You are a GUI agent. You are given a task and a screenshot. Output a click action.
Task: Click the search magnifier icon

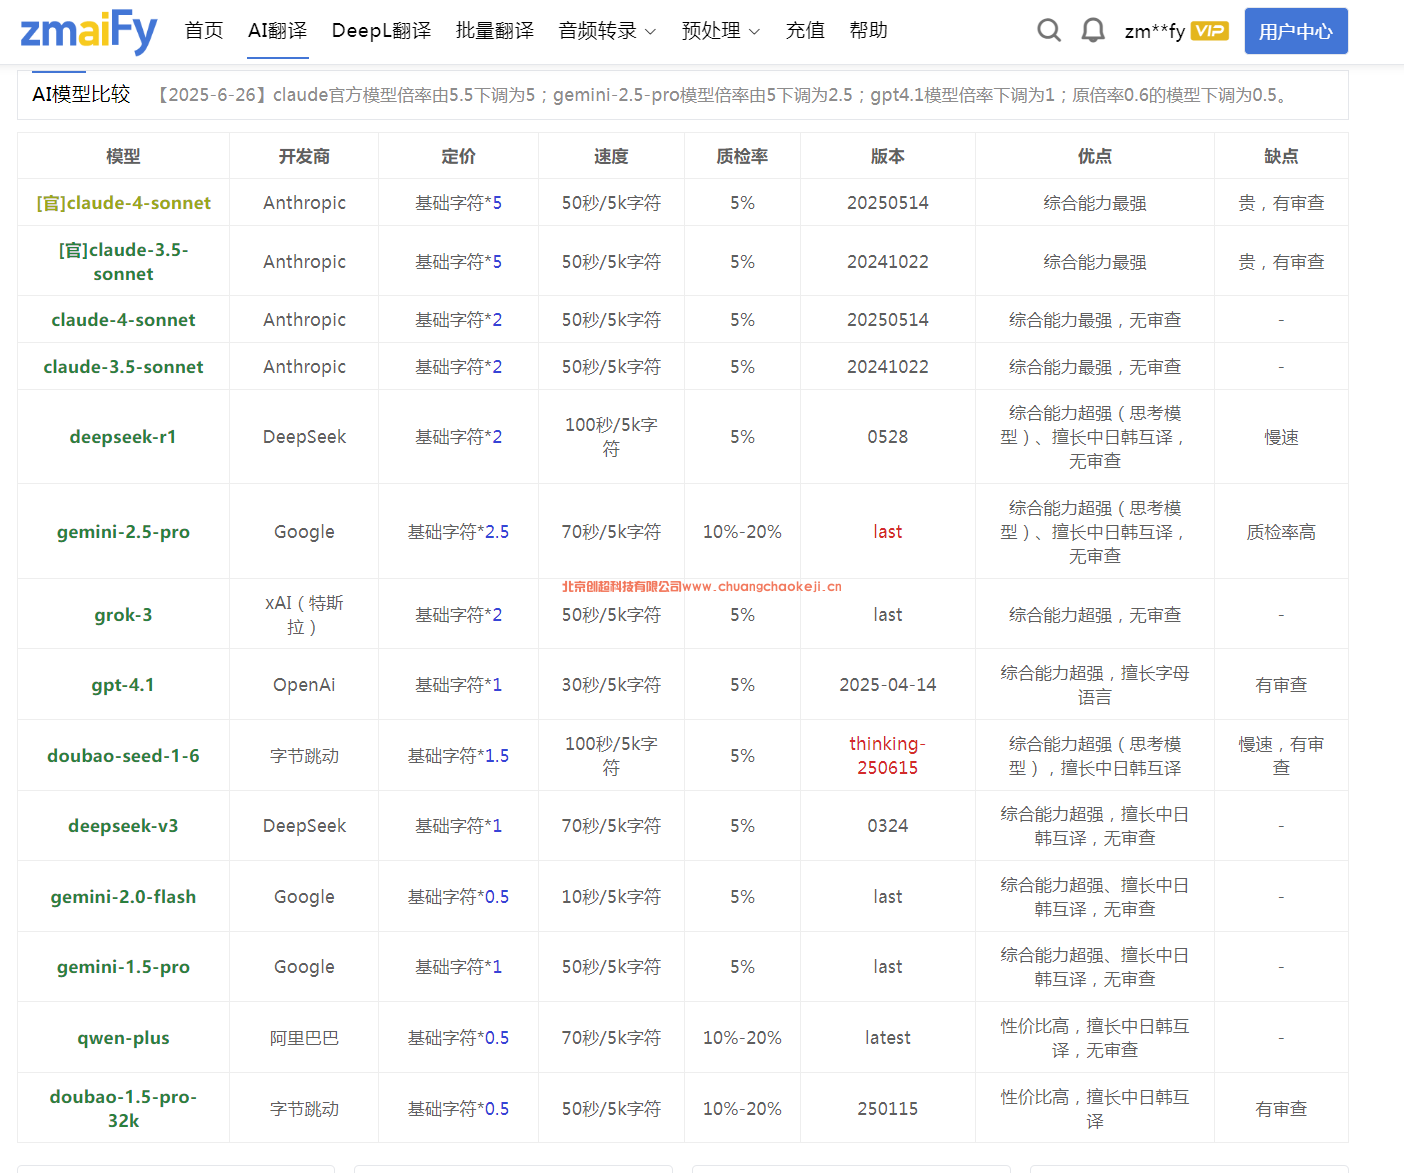click(1048, 31)
